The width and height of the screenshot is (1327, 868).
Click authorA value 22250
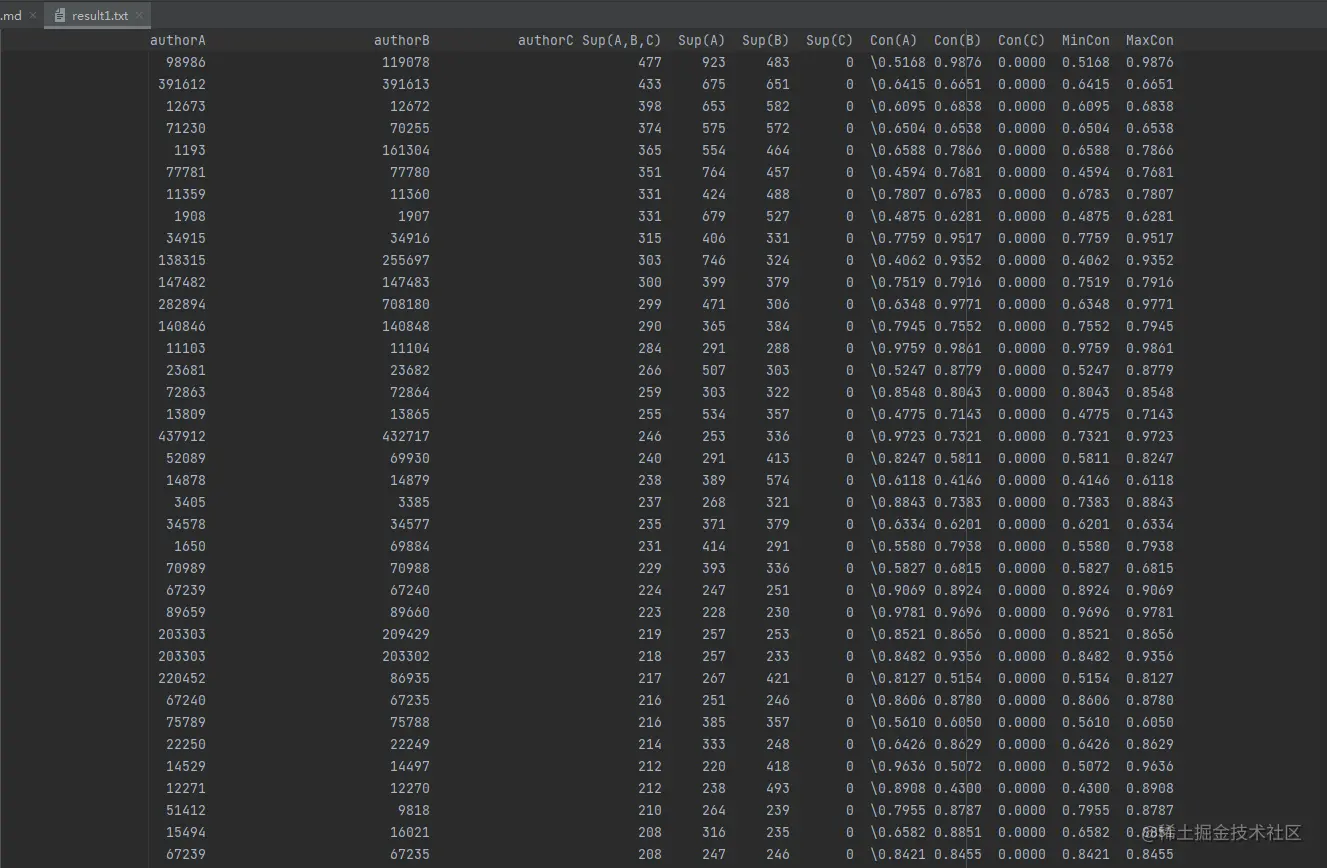186,744
